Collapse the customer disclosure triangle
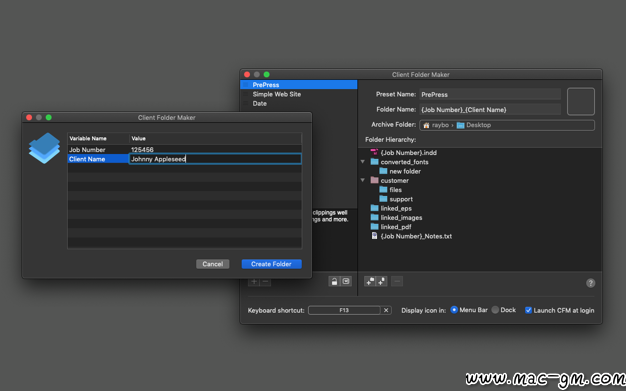626x391 pixels. [x=363, y=180]
